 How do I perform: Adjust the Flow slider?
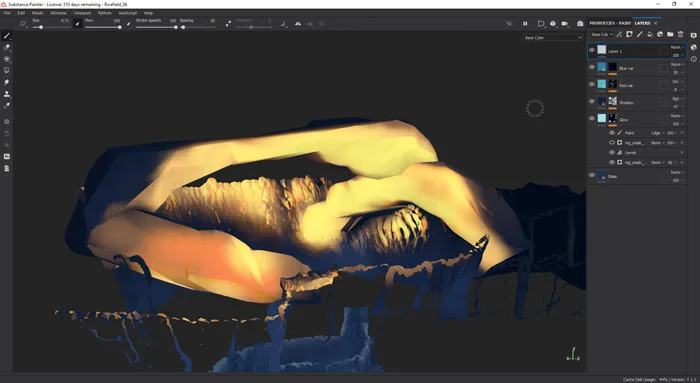(103, 27)
